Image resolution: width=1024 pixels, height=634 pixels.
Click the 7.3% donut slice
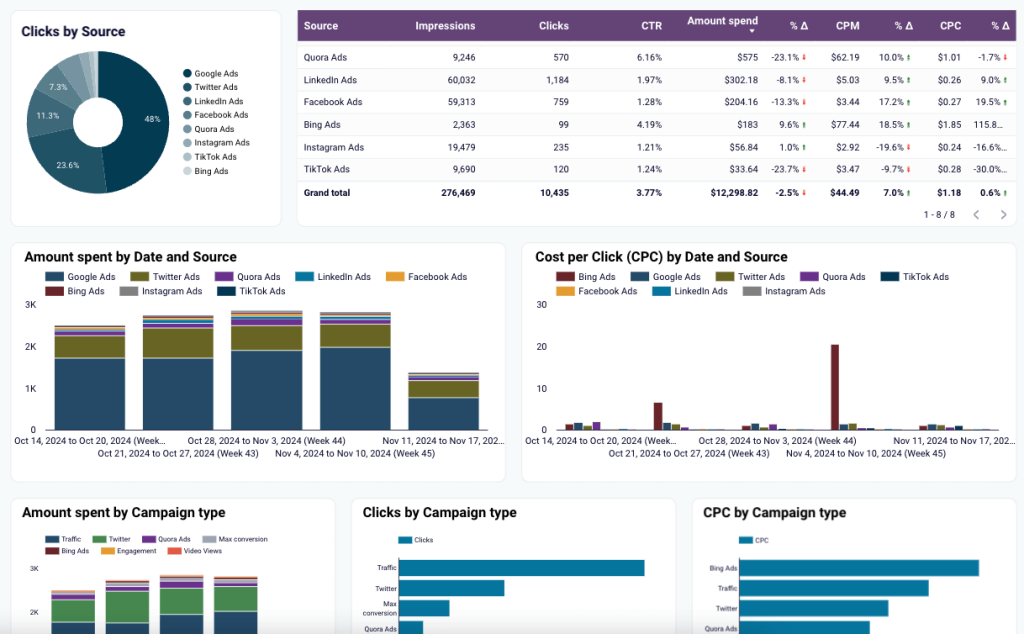pos(59,87)
